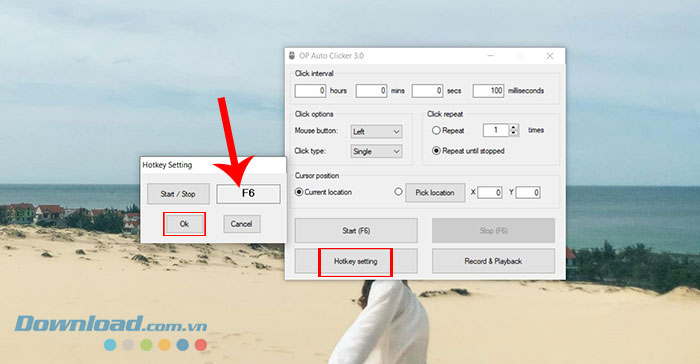
Task: Click the 'OP Auto Clicker 3.0' title text
Action: tap(331, 56)
